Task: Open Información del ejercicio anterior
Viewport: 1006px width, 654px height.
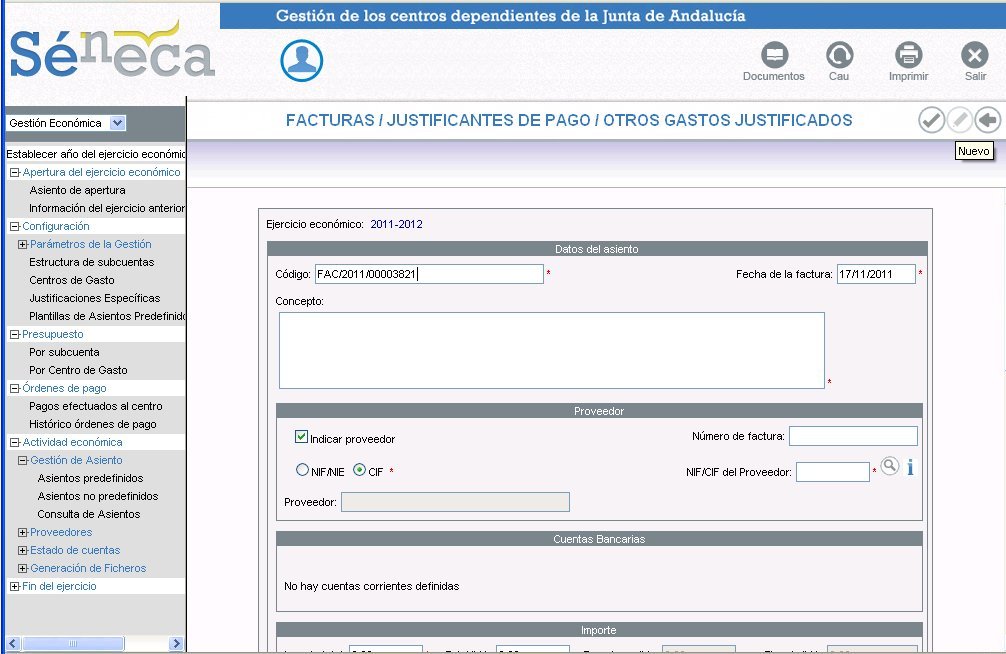Action: [x=107, y=208]
